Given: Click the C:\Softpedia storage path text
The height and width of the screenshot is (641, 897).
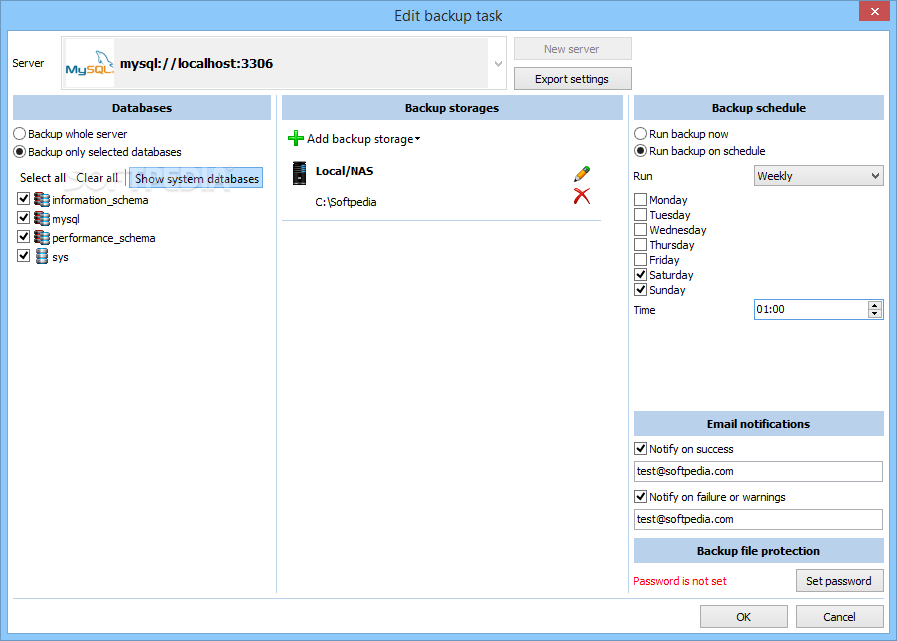Looking at the screenshot, I should pyautogui.click(x=346, y=202).
